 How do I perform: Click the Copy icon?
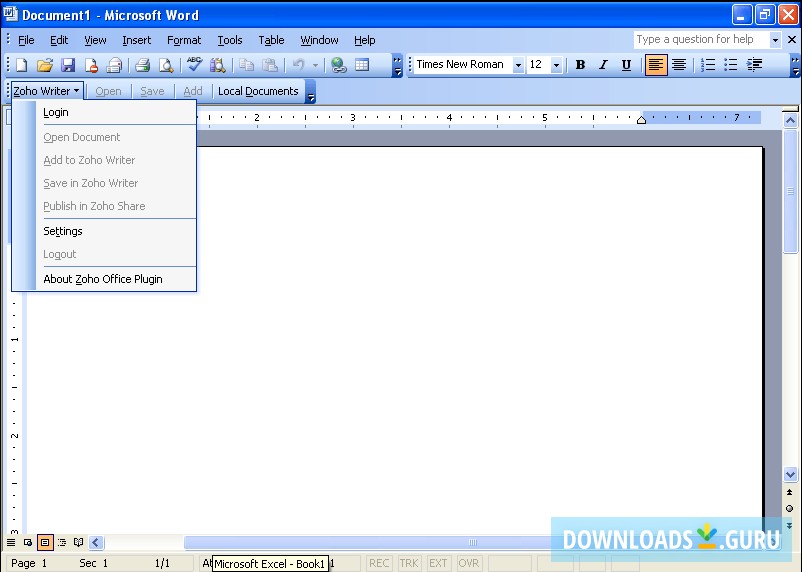pos(247,65)
